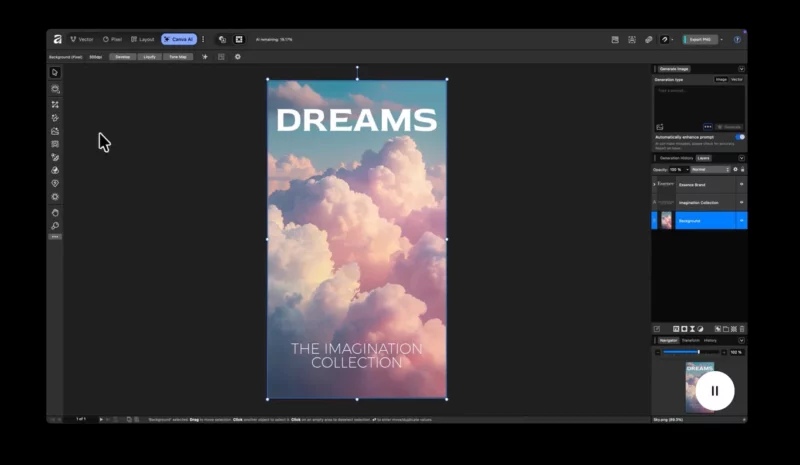
Task: Expand the Essence Brand layer group
Action: tap(654, 185)
